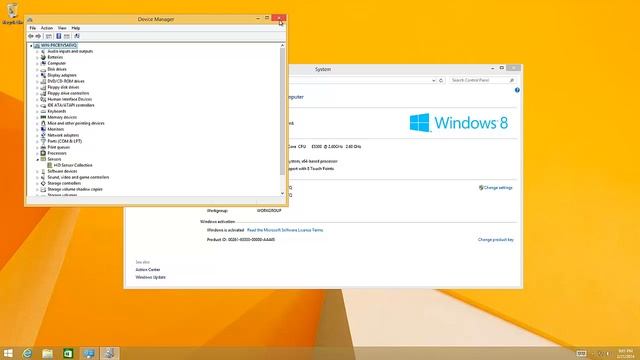Click the Properties toolbar icon in Device Manager
The width and height of the screenshot is (640, 360).
[49, 36]
